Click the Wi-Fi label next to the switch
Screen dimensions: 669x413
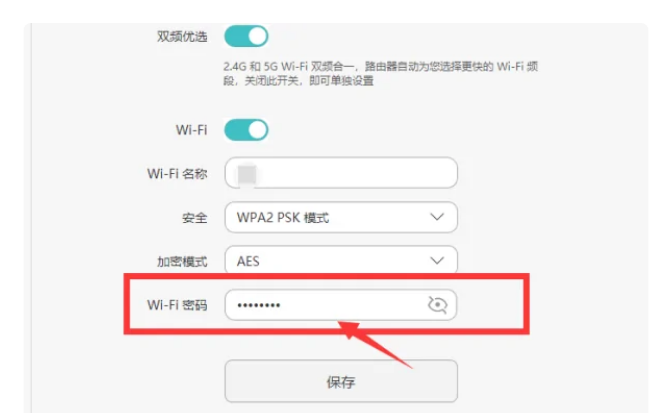coord(191,130)
